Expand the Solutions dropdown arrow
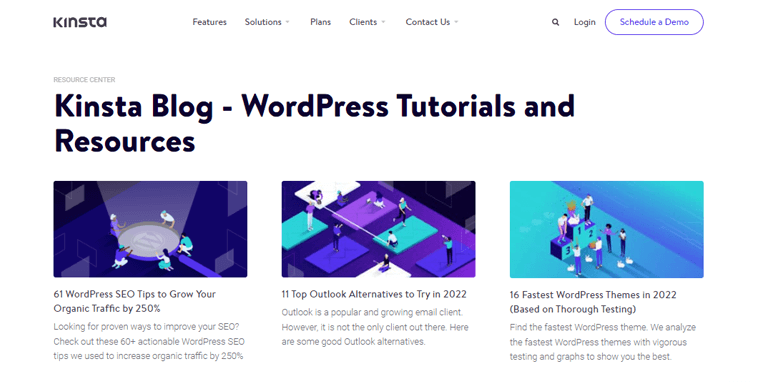The image size is (760, 382). click(x=287, y=22)
